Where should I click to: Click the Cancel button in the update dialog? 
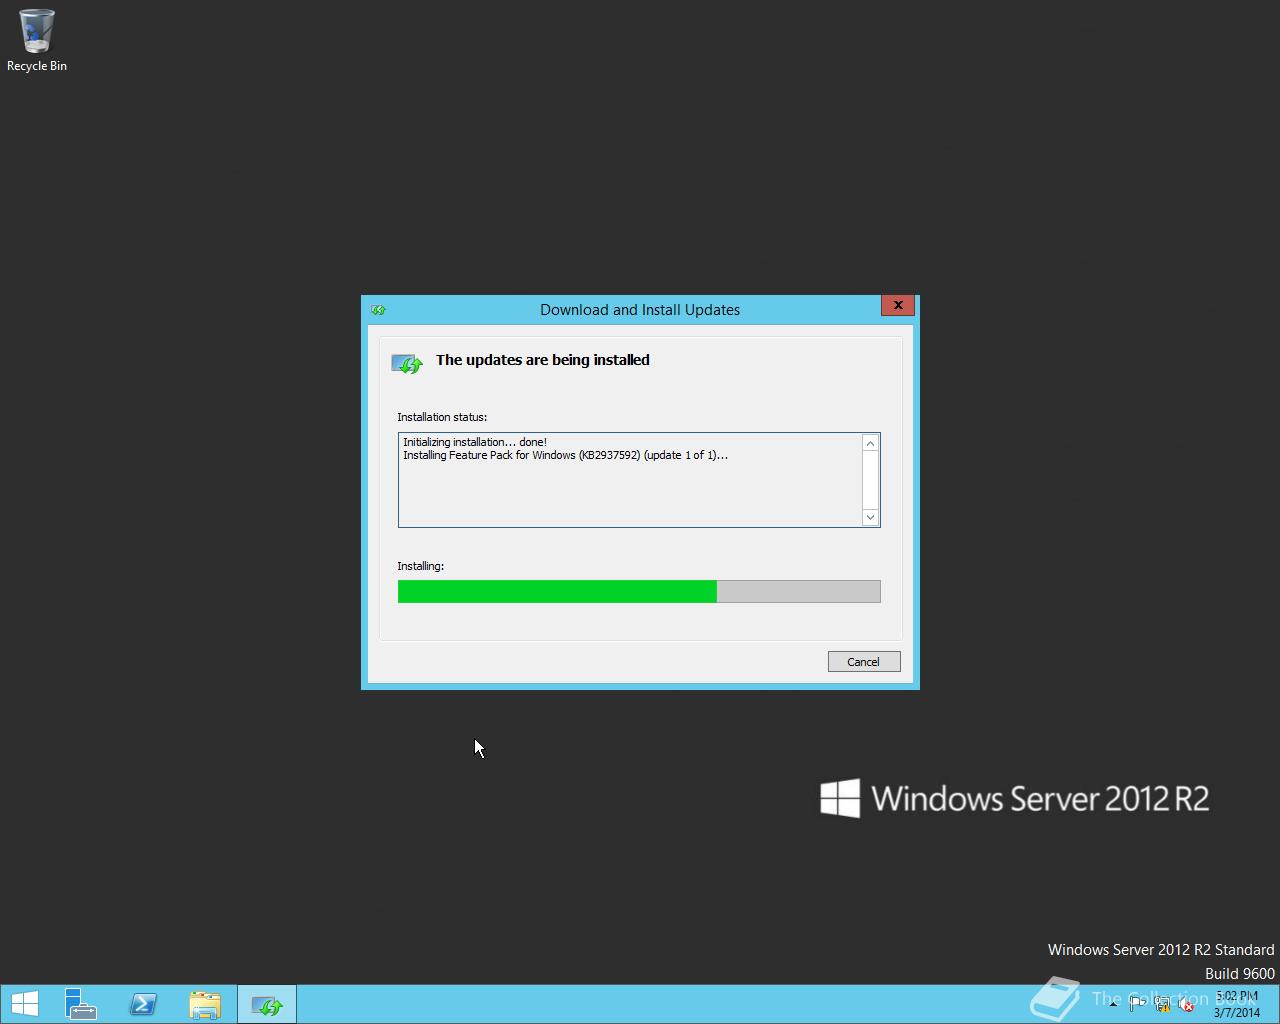[x=864, y=662]
